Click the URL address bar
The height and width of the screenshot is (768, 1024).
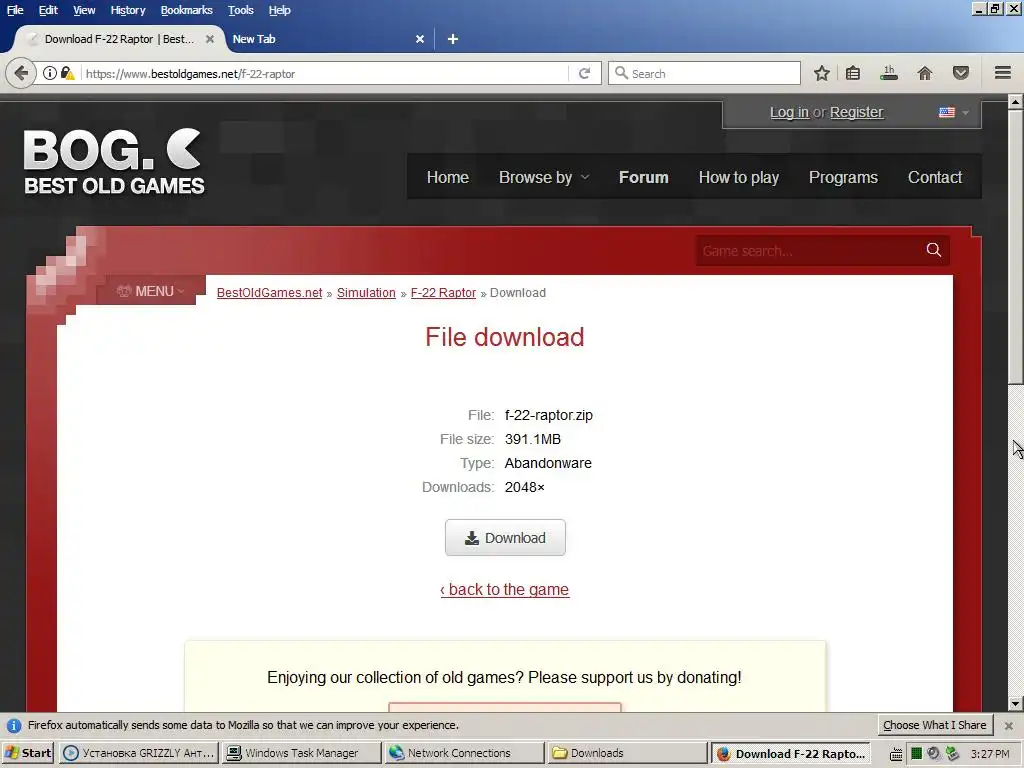tap(323, 73)
